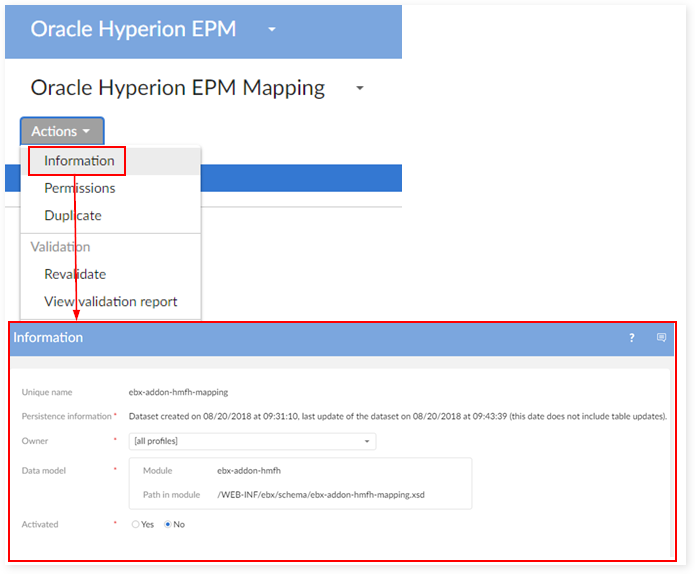Click the path /WEB-INF/ebx/schema/ebx-addon-hmfh-mapping.xsd
The image size is (695, 574).
point(320,495)
